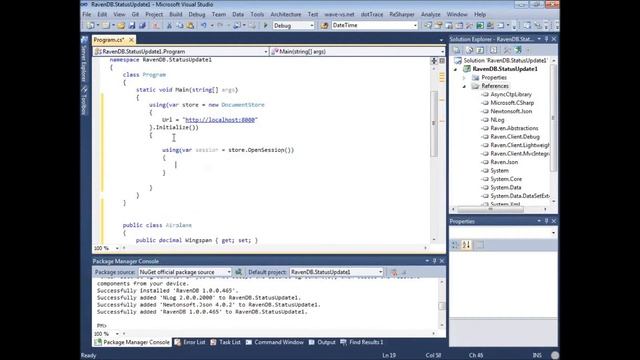
Task: Open the Debug configuration dropdown
Action: [x=312, y=26]
